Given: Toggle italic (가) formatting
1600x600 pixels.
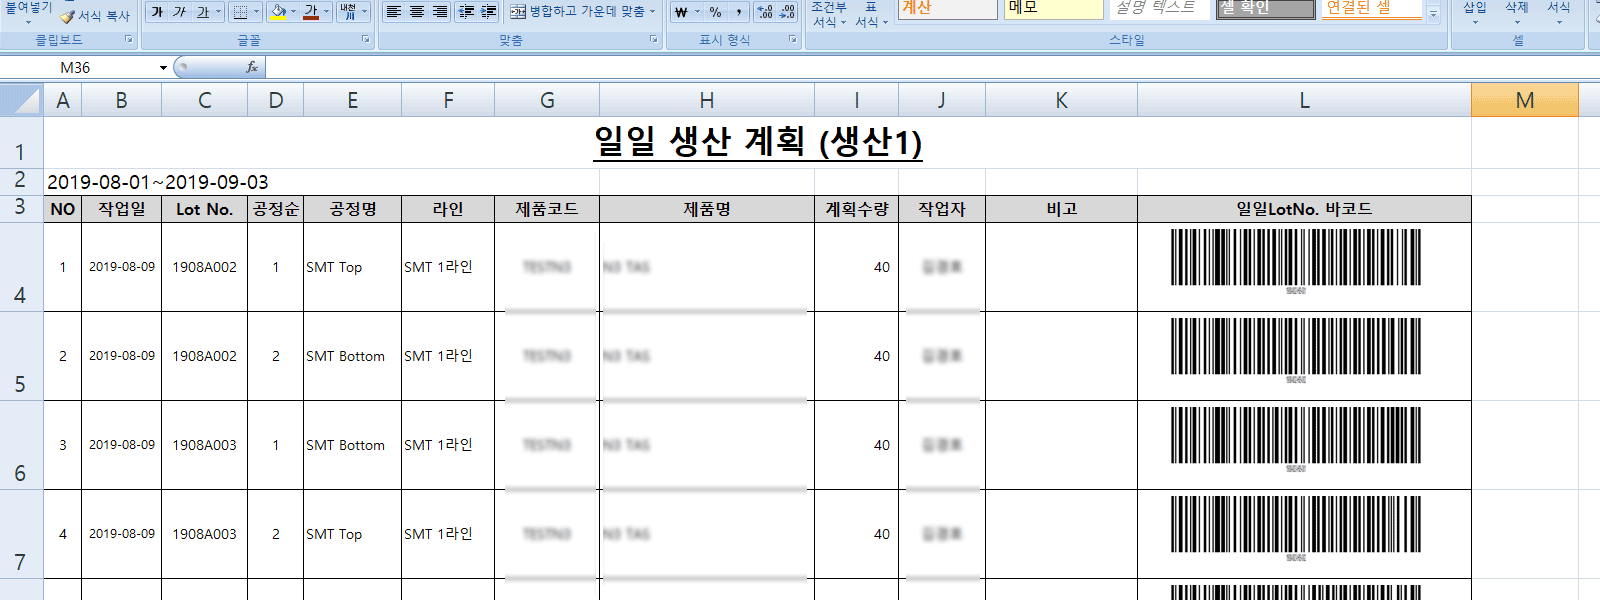Looking at the screenshot, I should click(x=179, y=12).
